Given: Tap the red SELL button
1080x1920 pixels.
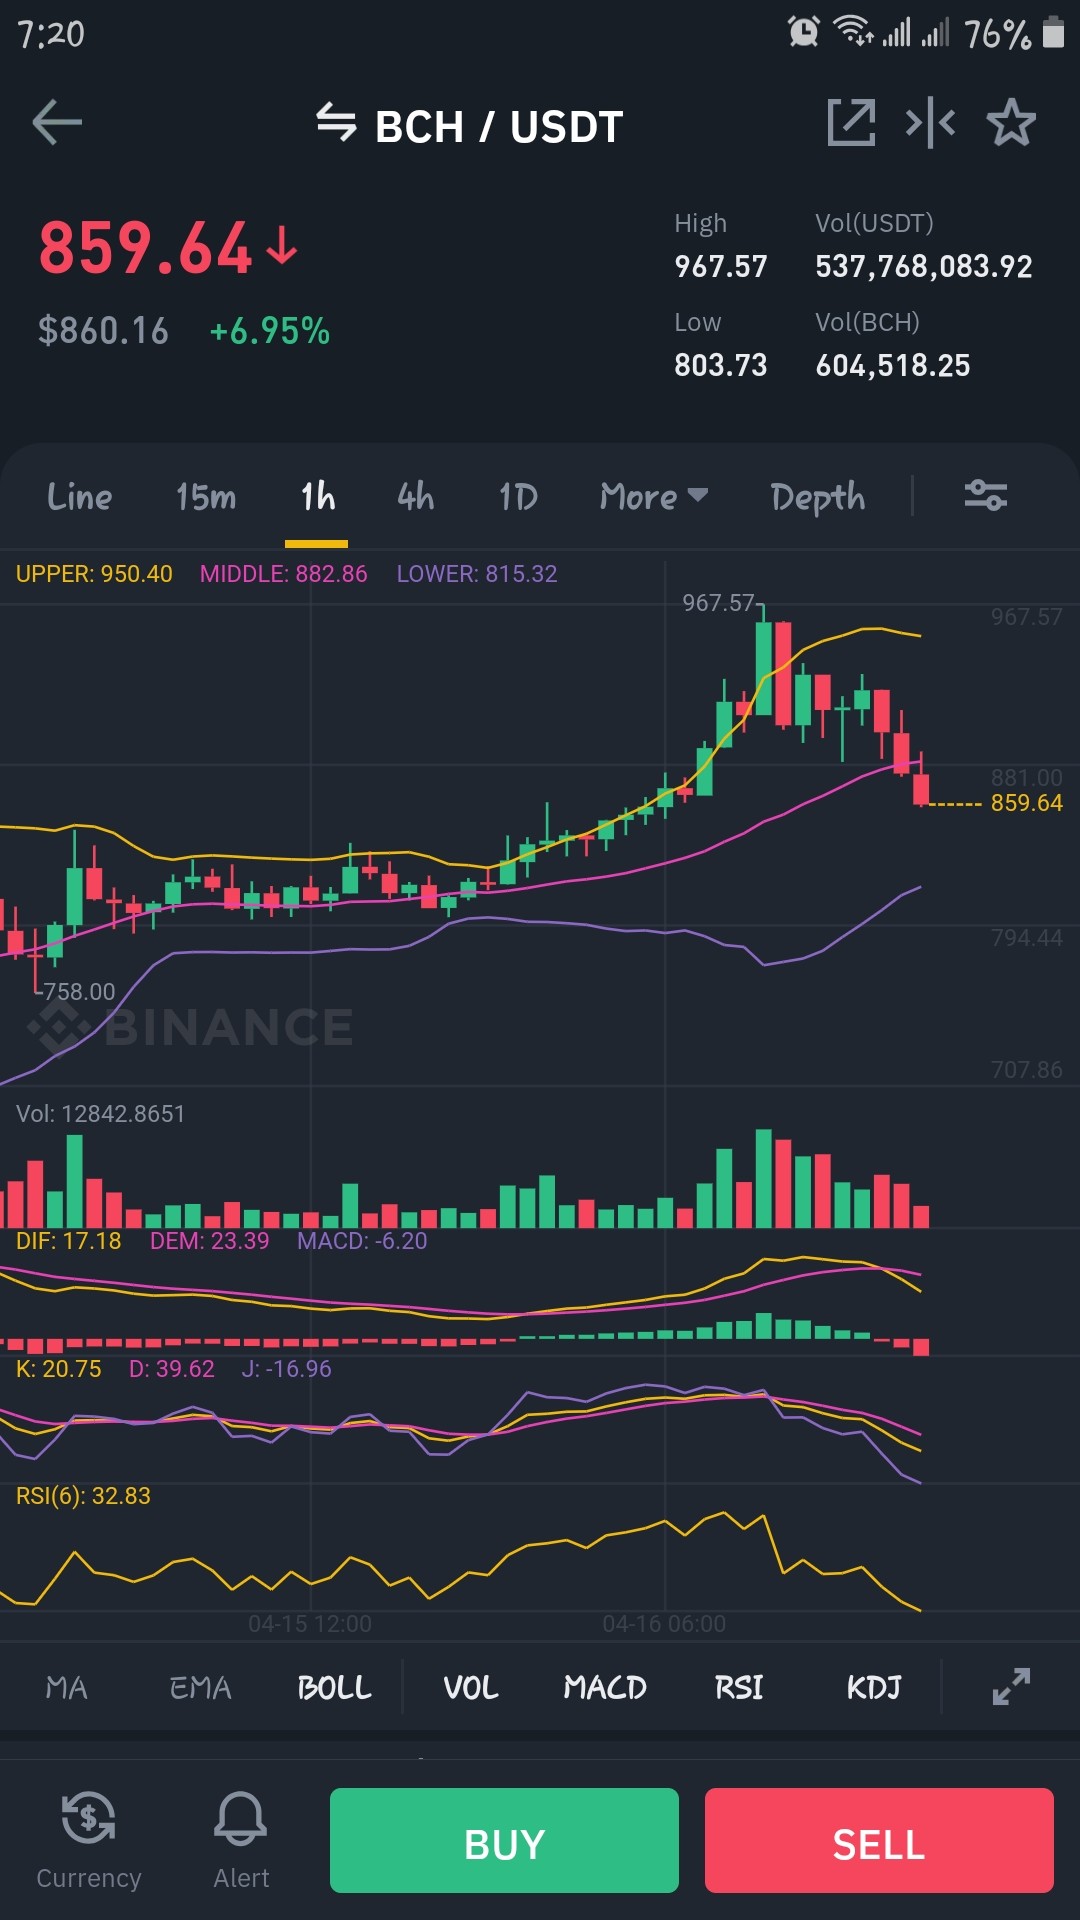Looking at the screenshot, I should pos(879,1841).
